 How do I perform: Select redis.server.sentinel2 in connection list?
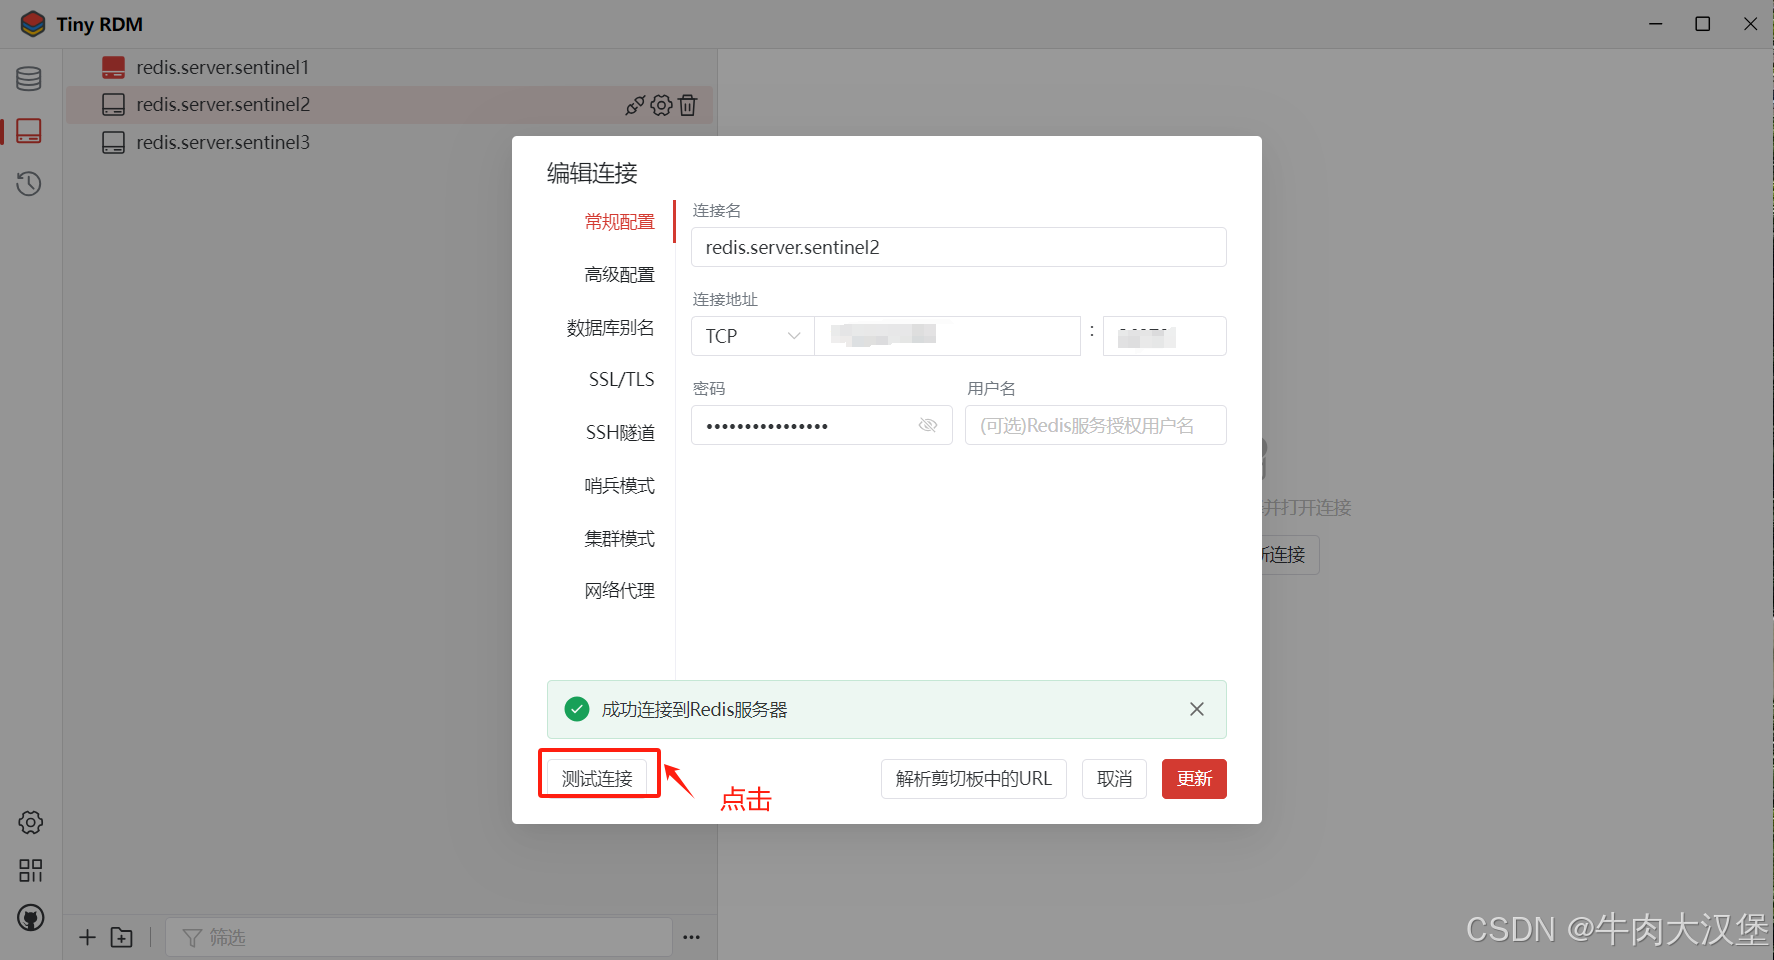click(x=390, y=105)
